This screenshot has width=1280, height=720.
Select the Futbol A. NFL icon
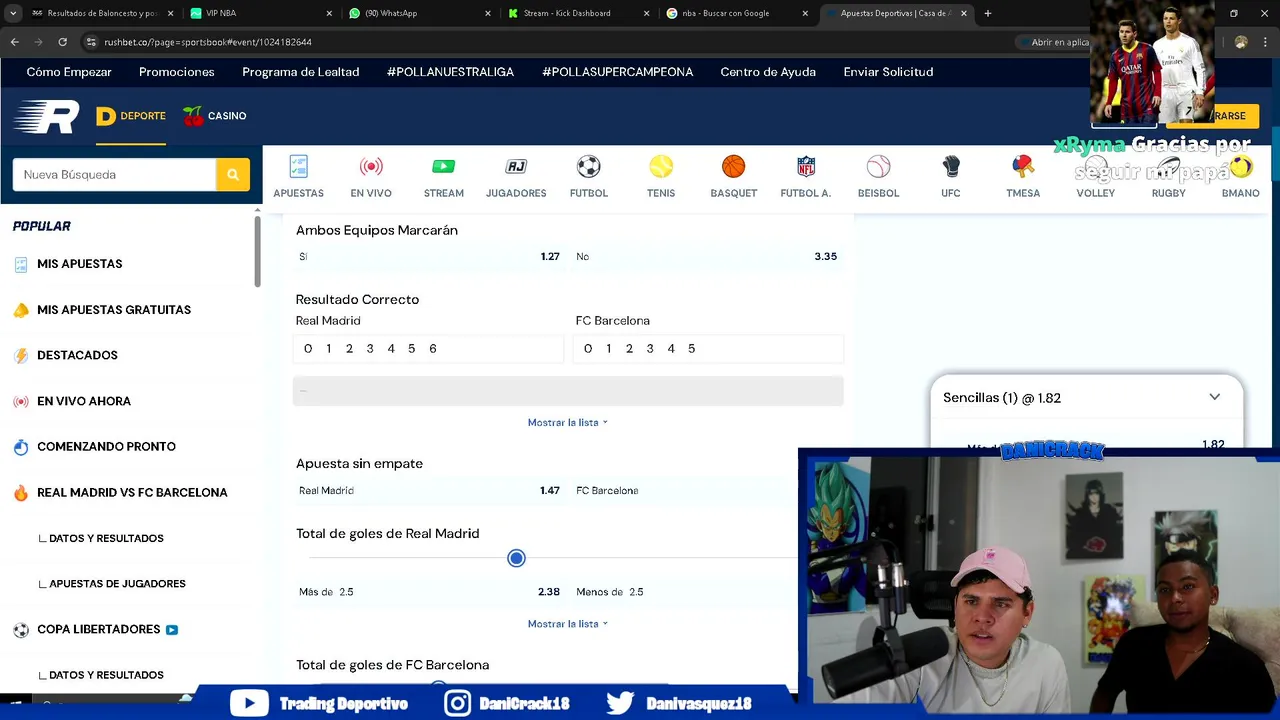click(x=806, y=166)
